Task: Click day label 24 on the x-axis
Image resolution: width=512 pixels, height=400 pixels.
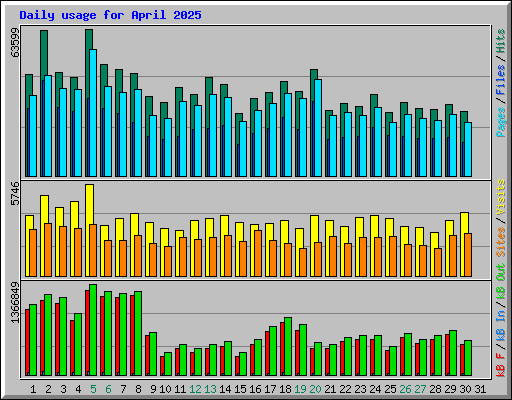Action: (375, 389)
